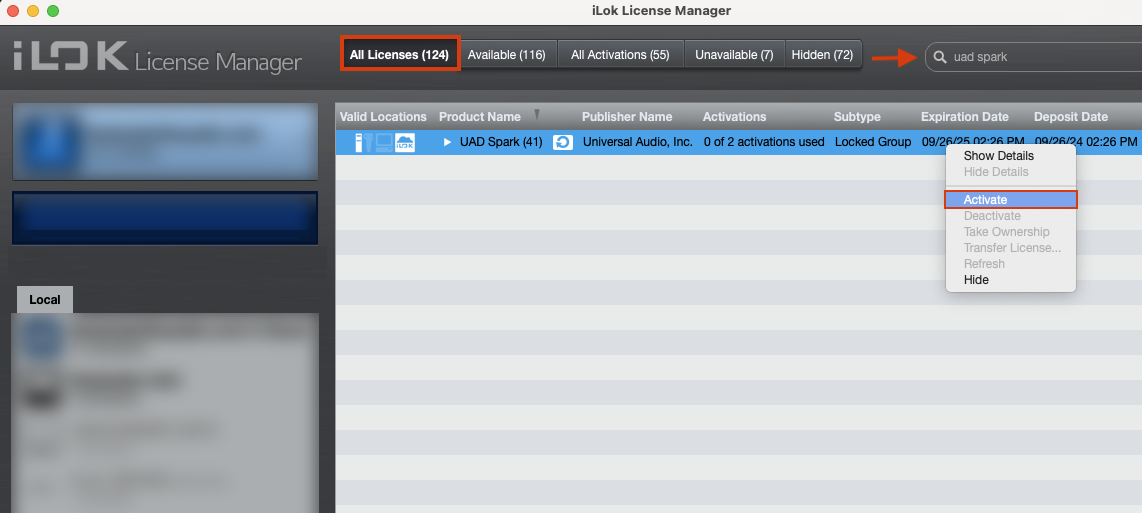Image resolution: width=1142 pixels, height=513 pixels.
Task: Click the magnifier icon in search box
Action: coord(940,57)
